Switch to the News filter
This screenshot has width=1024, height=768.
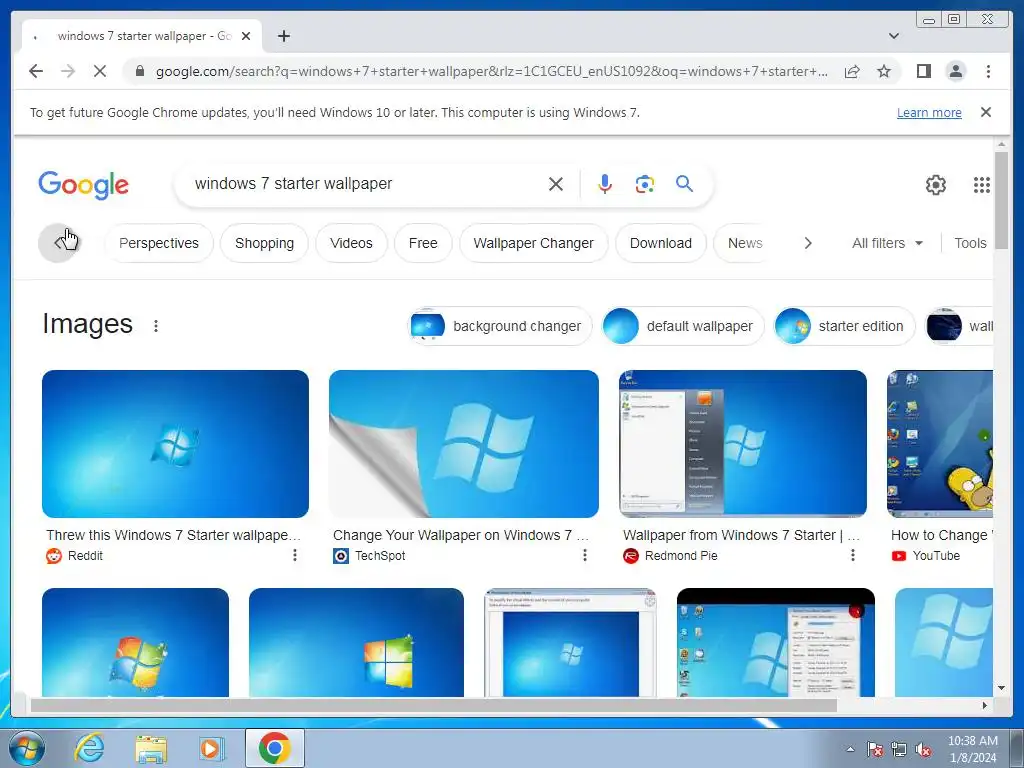(x=745, y=243)
